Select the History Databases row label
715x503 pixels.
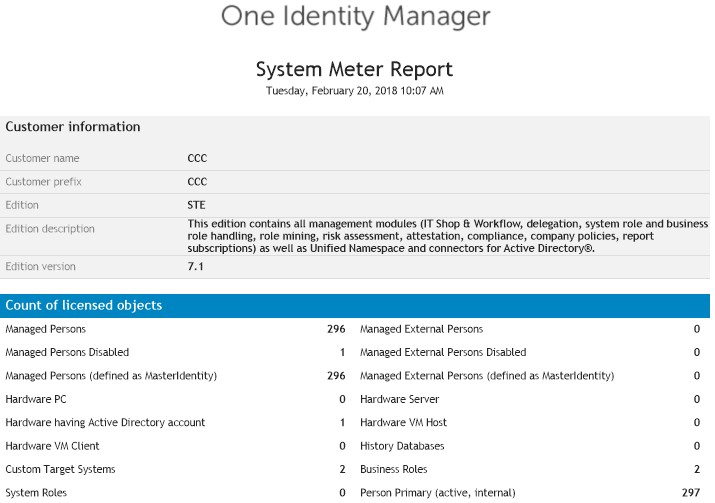coord(402,446)
